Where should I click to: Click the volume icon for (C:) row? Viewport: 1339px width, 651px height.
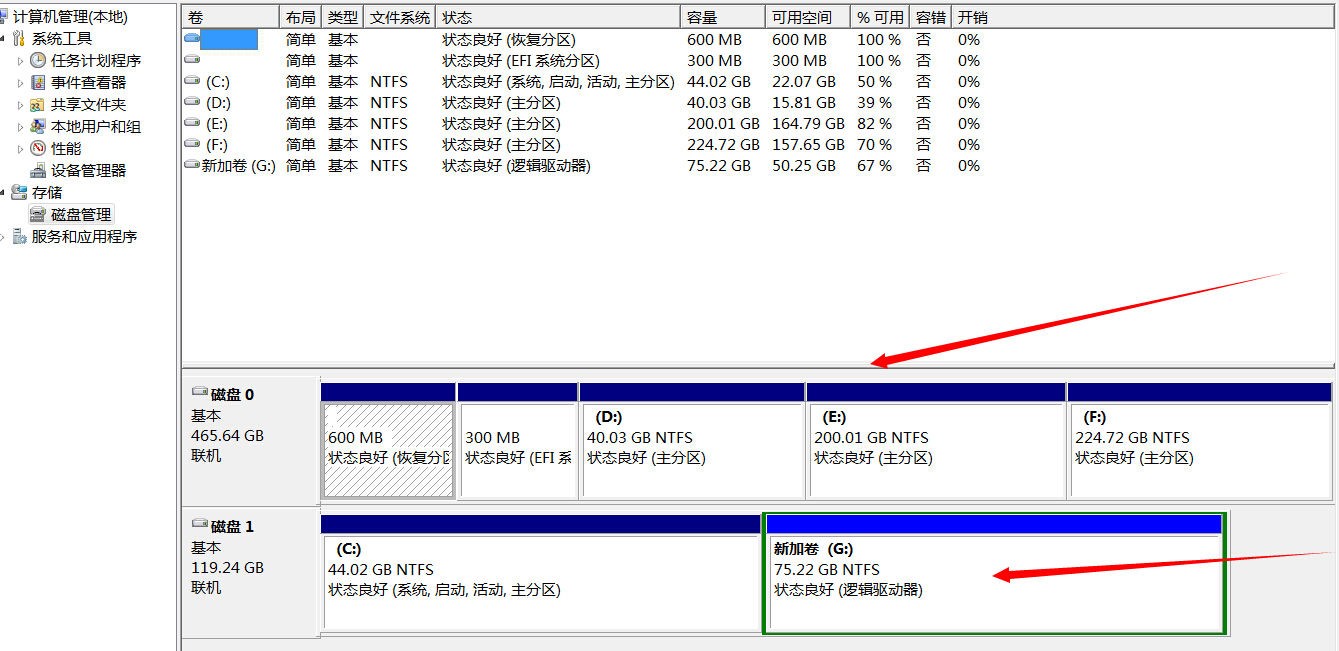[x=192, y=82]
